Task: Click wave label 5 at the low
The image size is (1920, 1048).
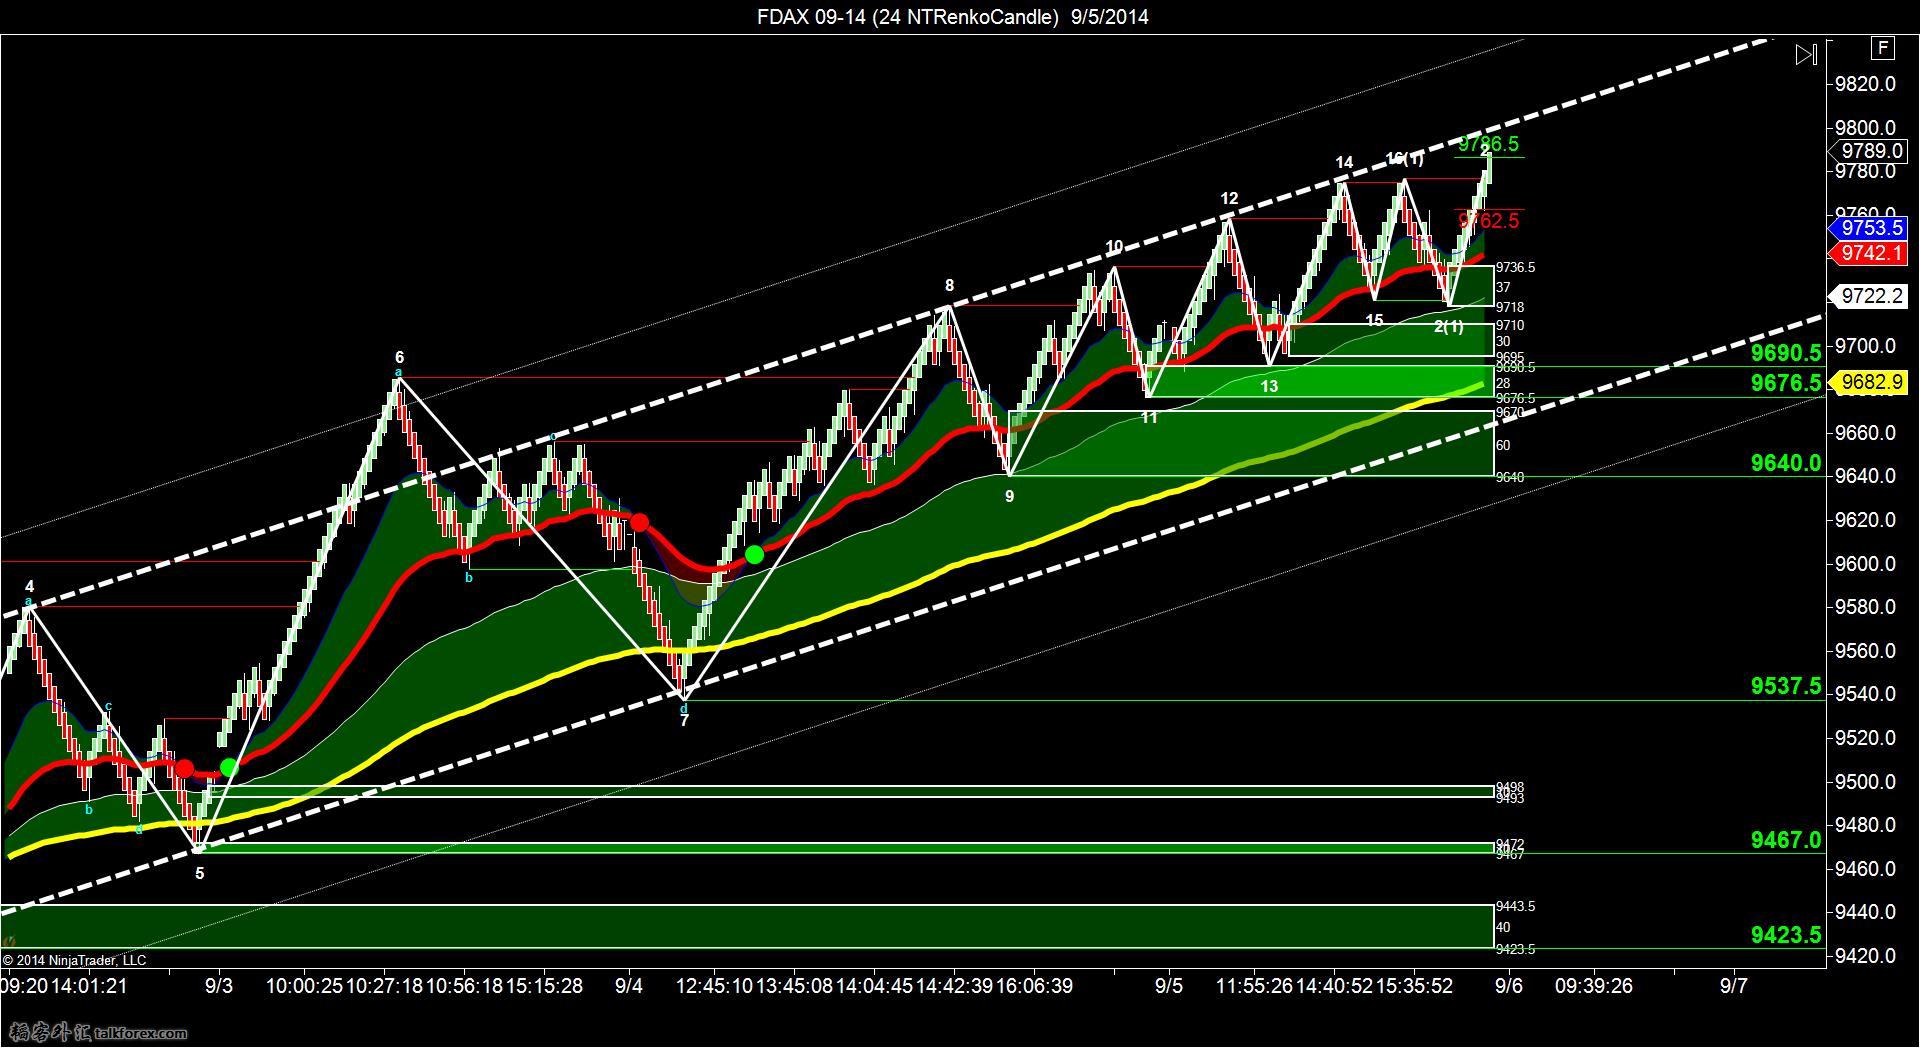Action: point(199,873)
